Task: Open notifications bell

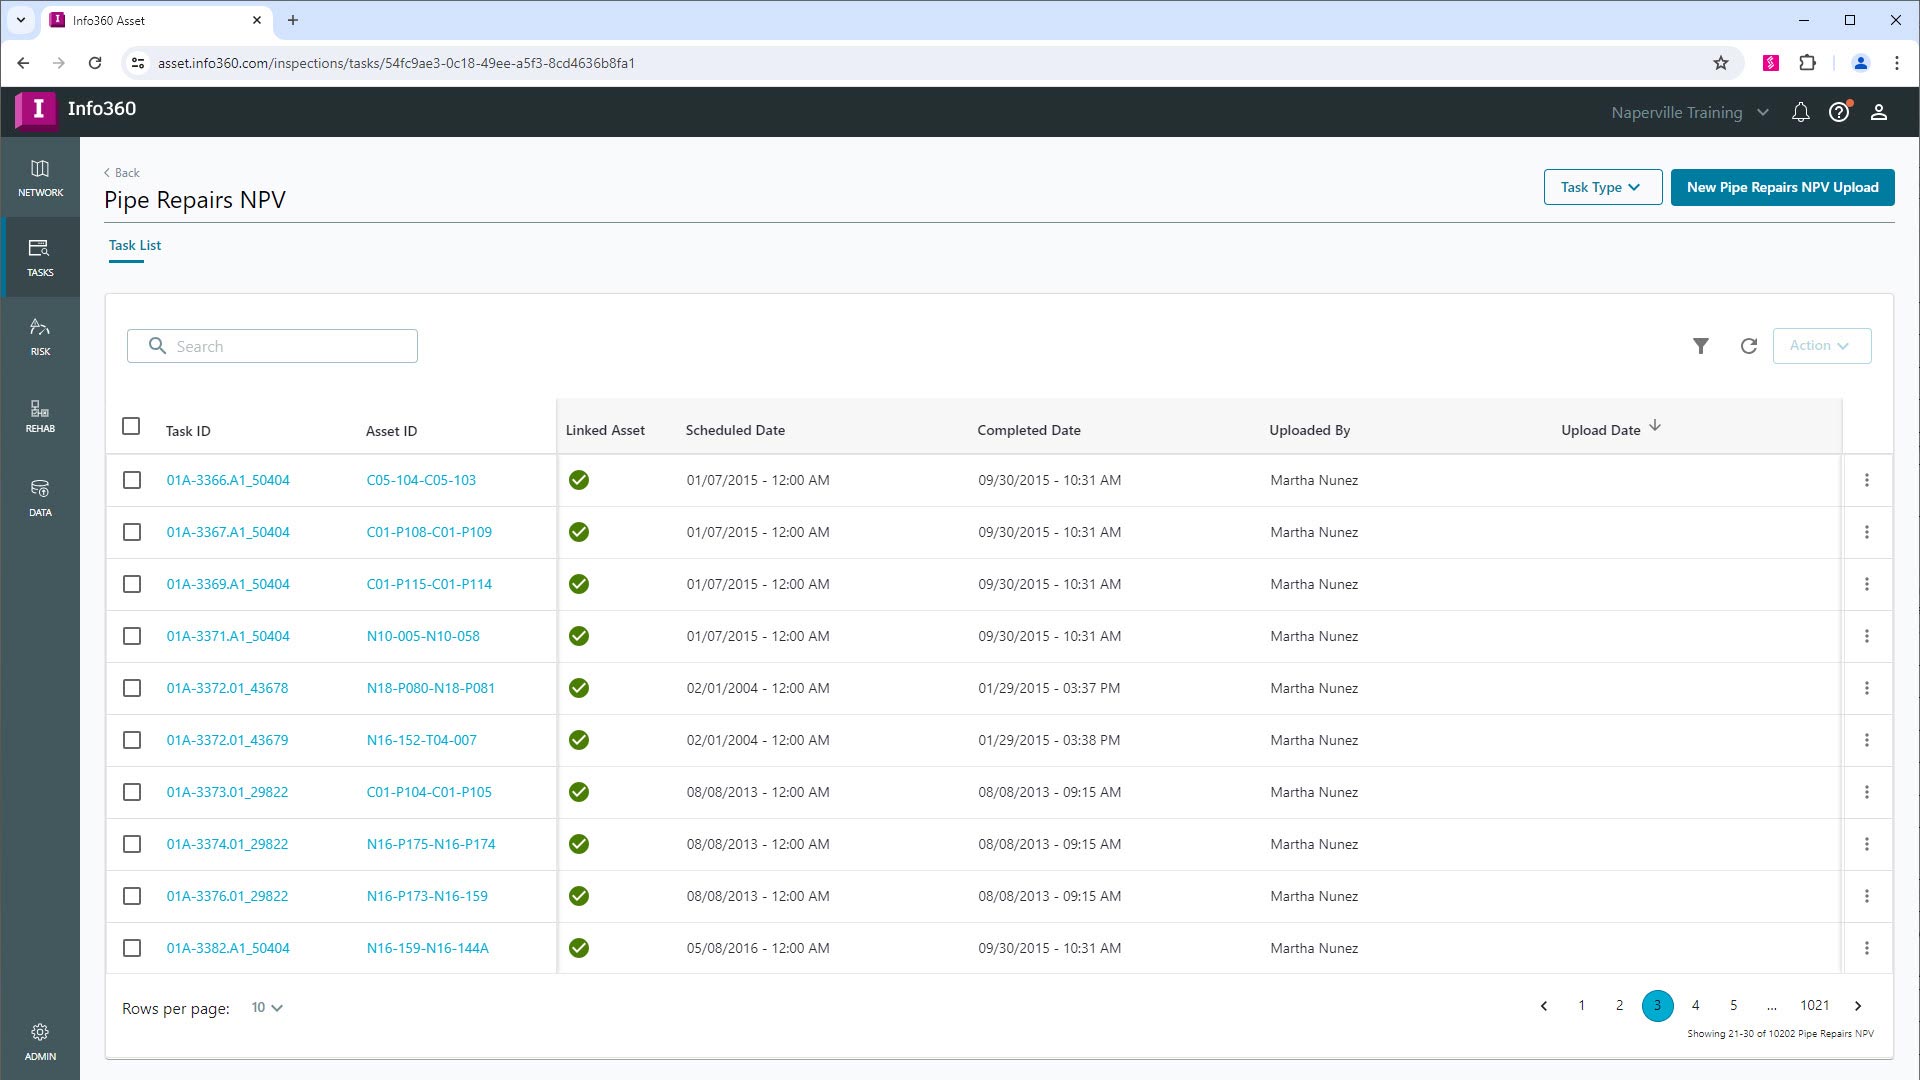Action: [x=1800, y=113]
